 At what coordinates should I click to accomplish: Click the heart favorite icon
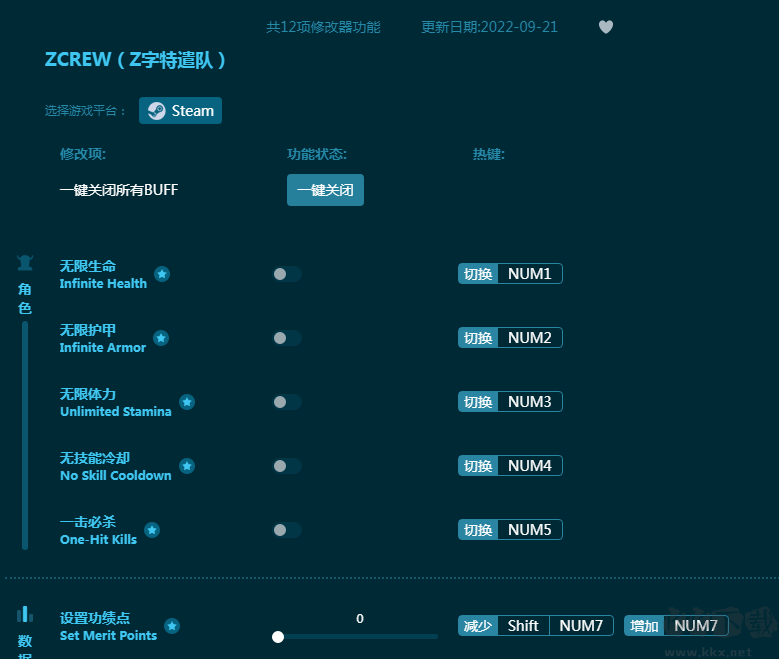606,27
